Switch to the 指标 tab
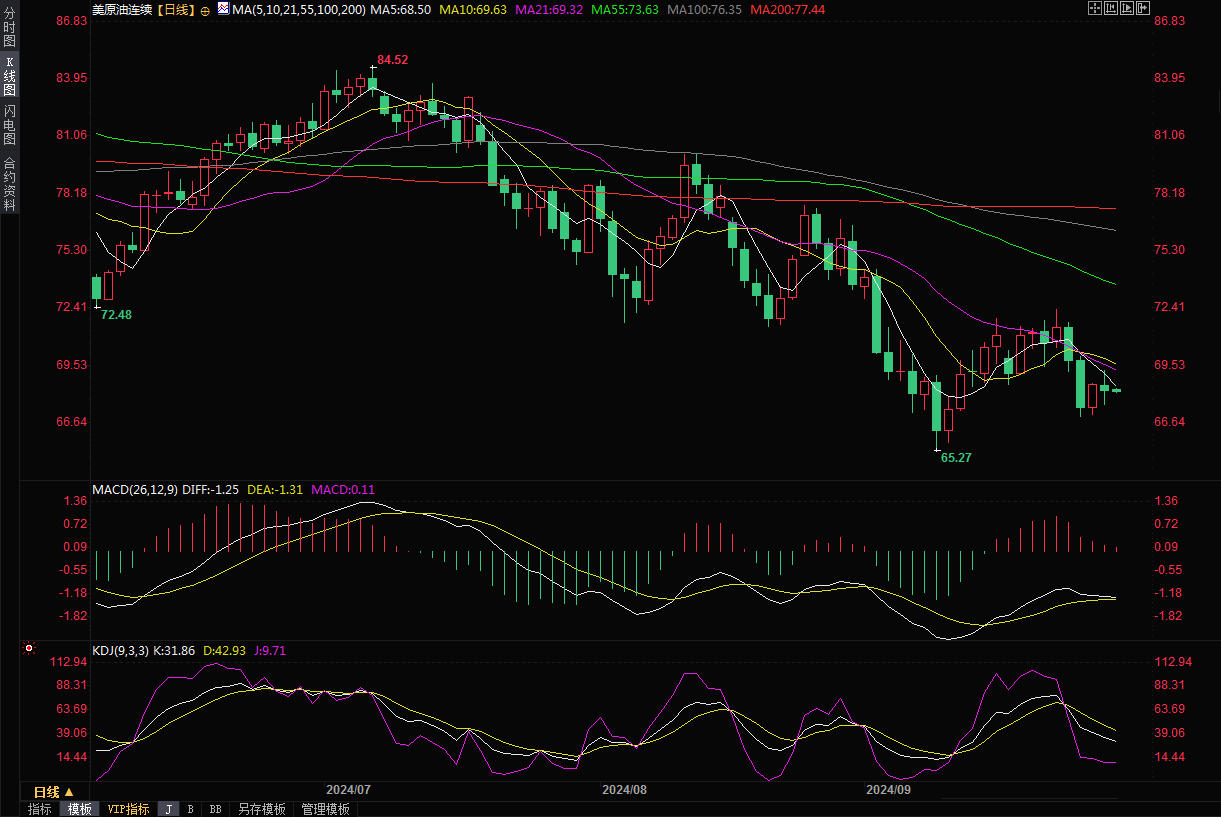Screen dimensions: 1221x817 coord(40,809)
